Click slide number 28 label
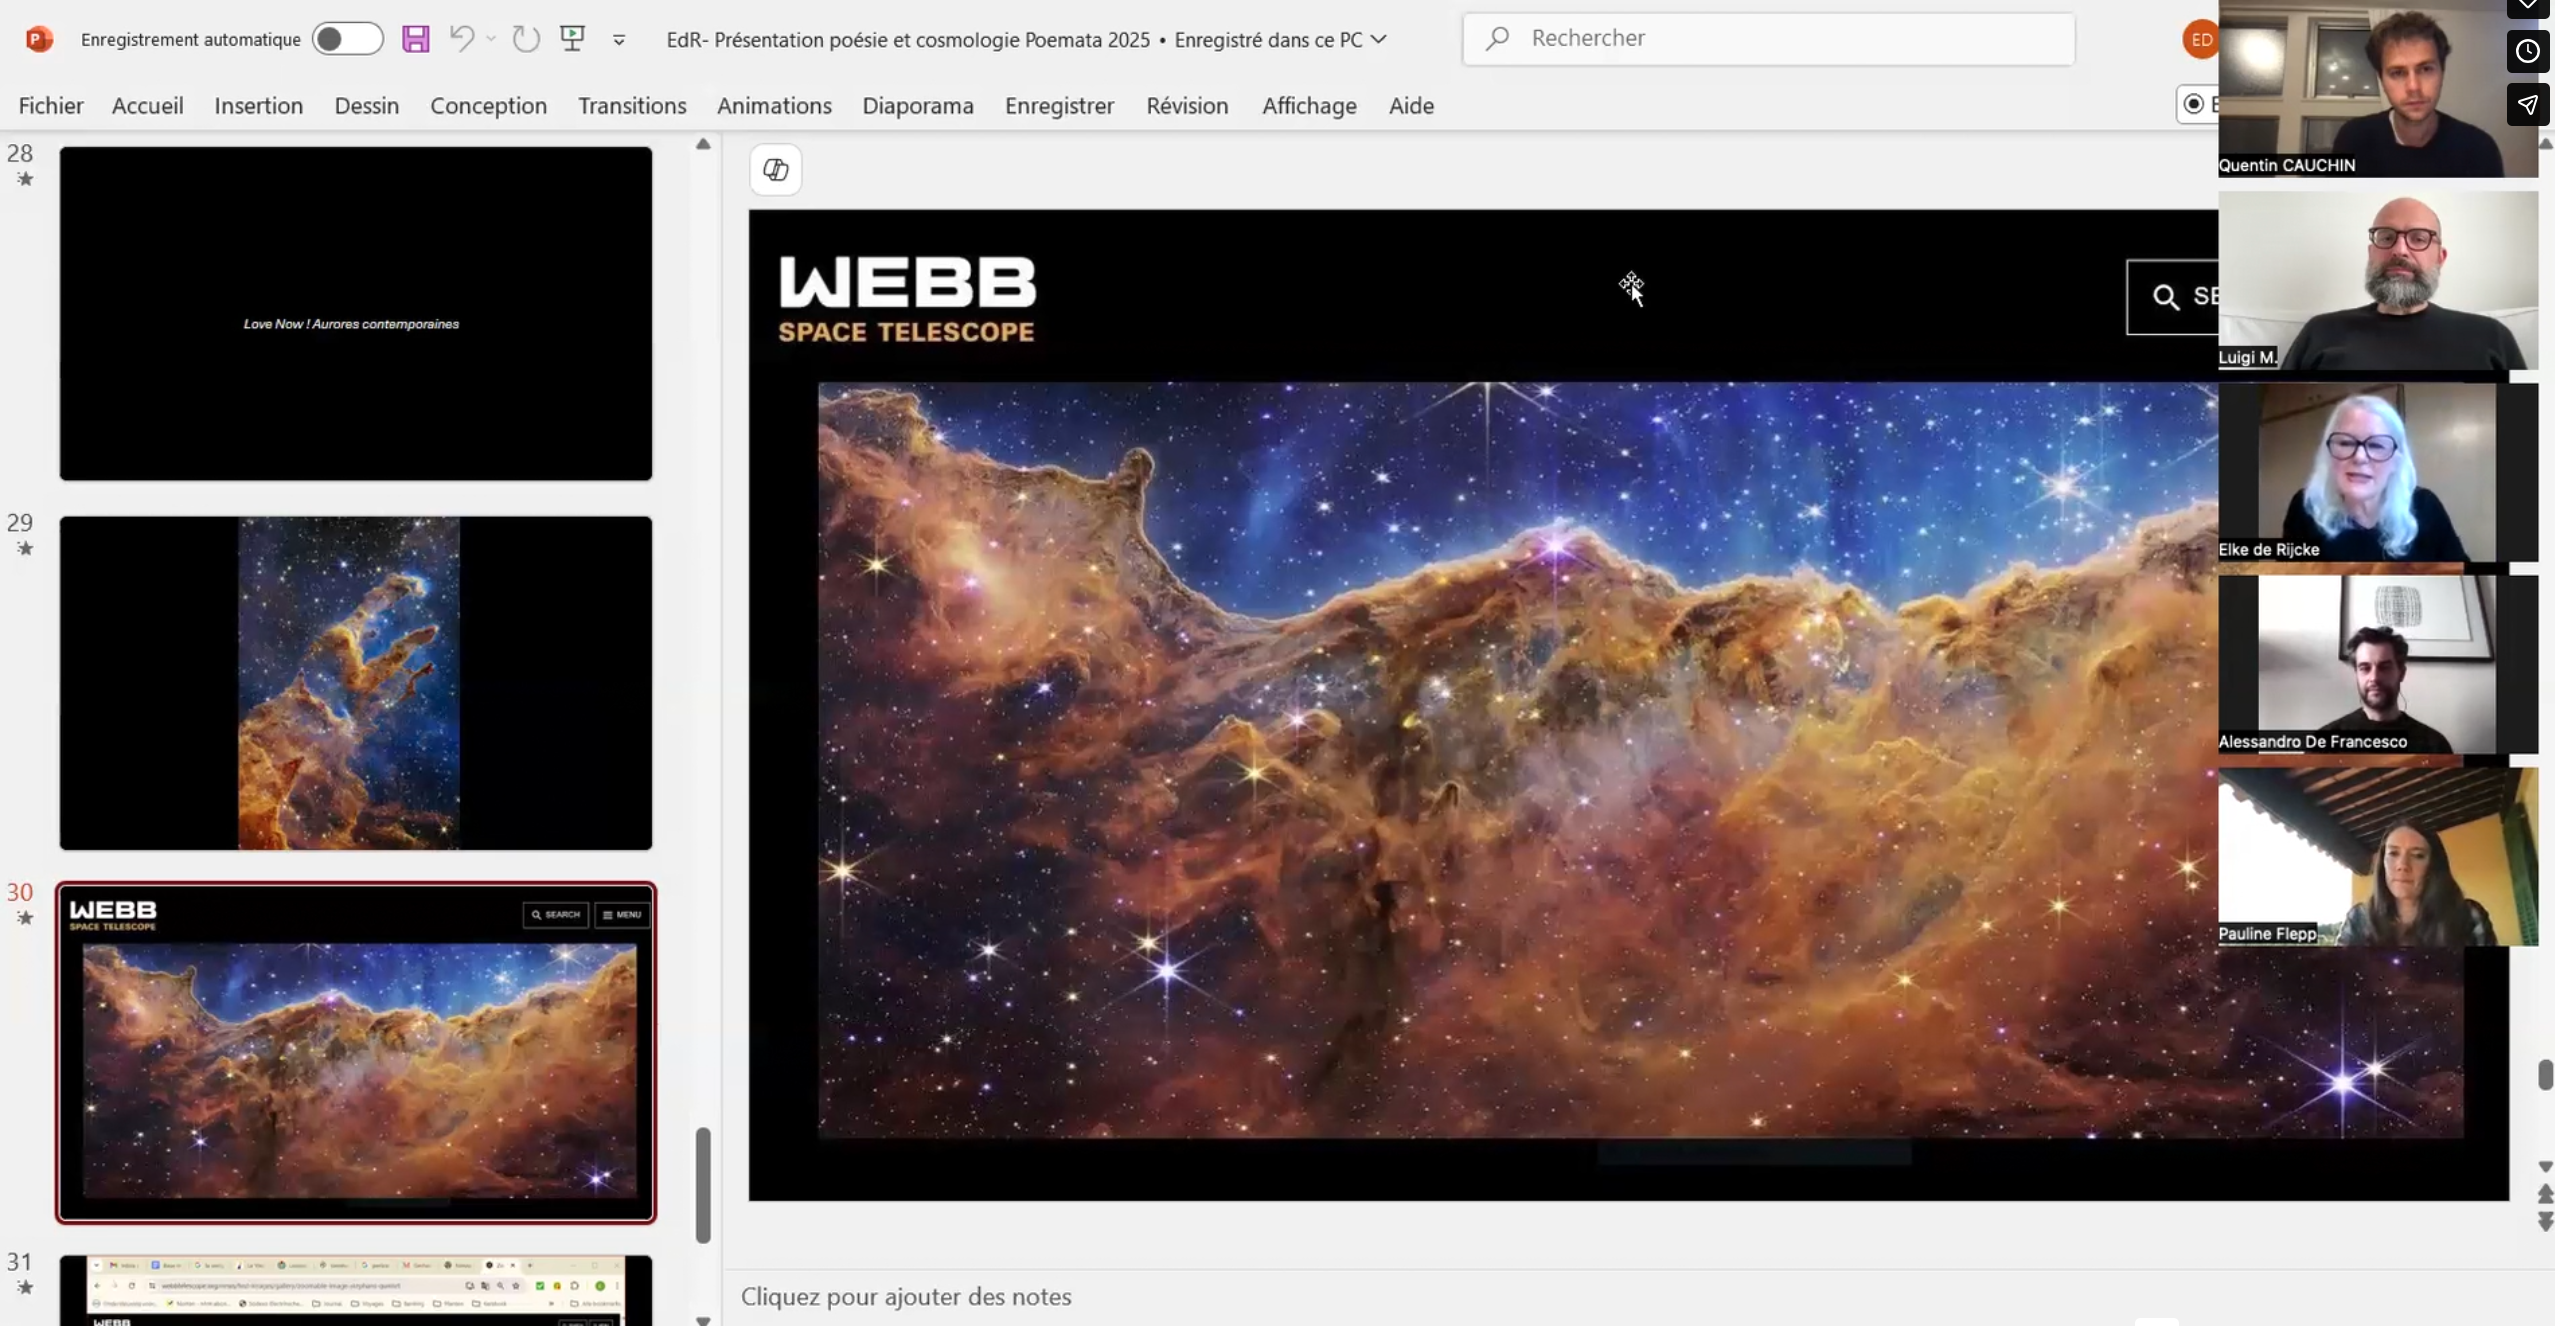This screenshot has height=1326, width=2555. pyautogui.click(x=20, y=154)
